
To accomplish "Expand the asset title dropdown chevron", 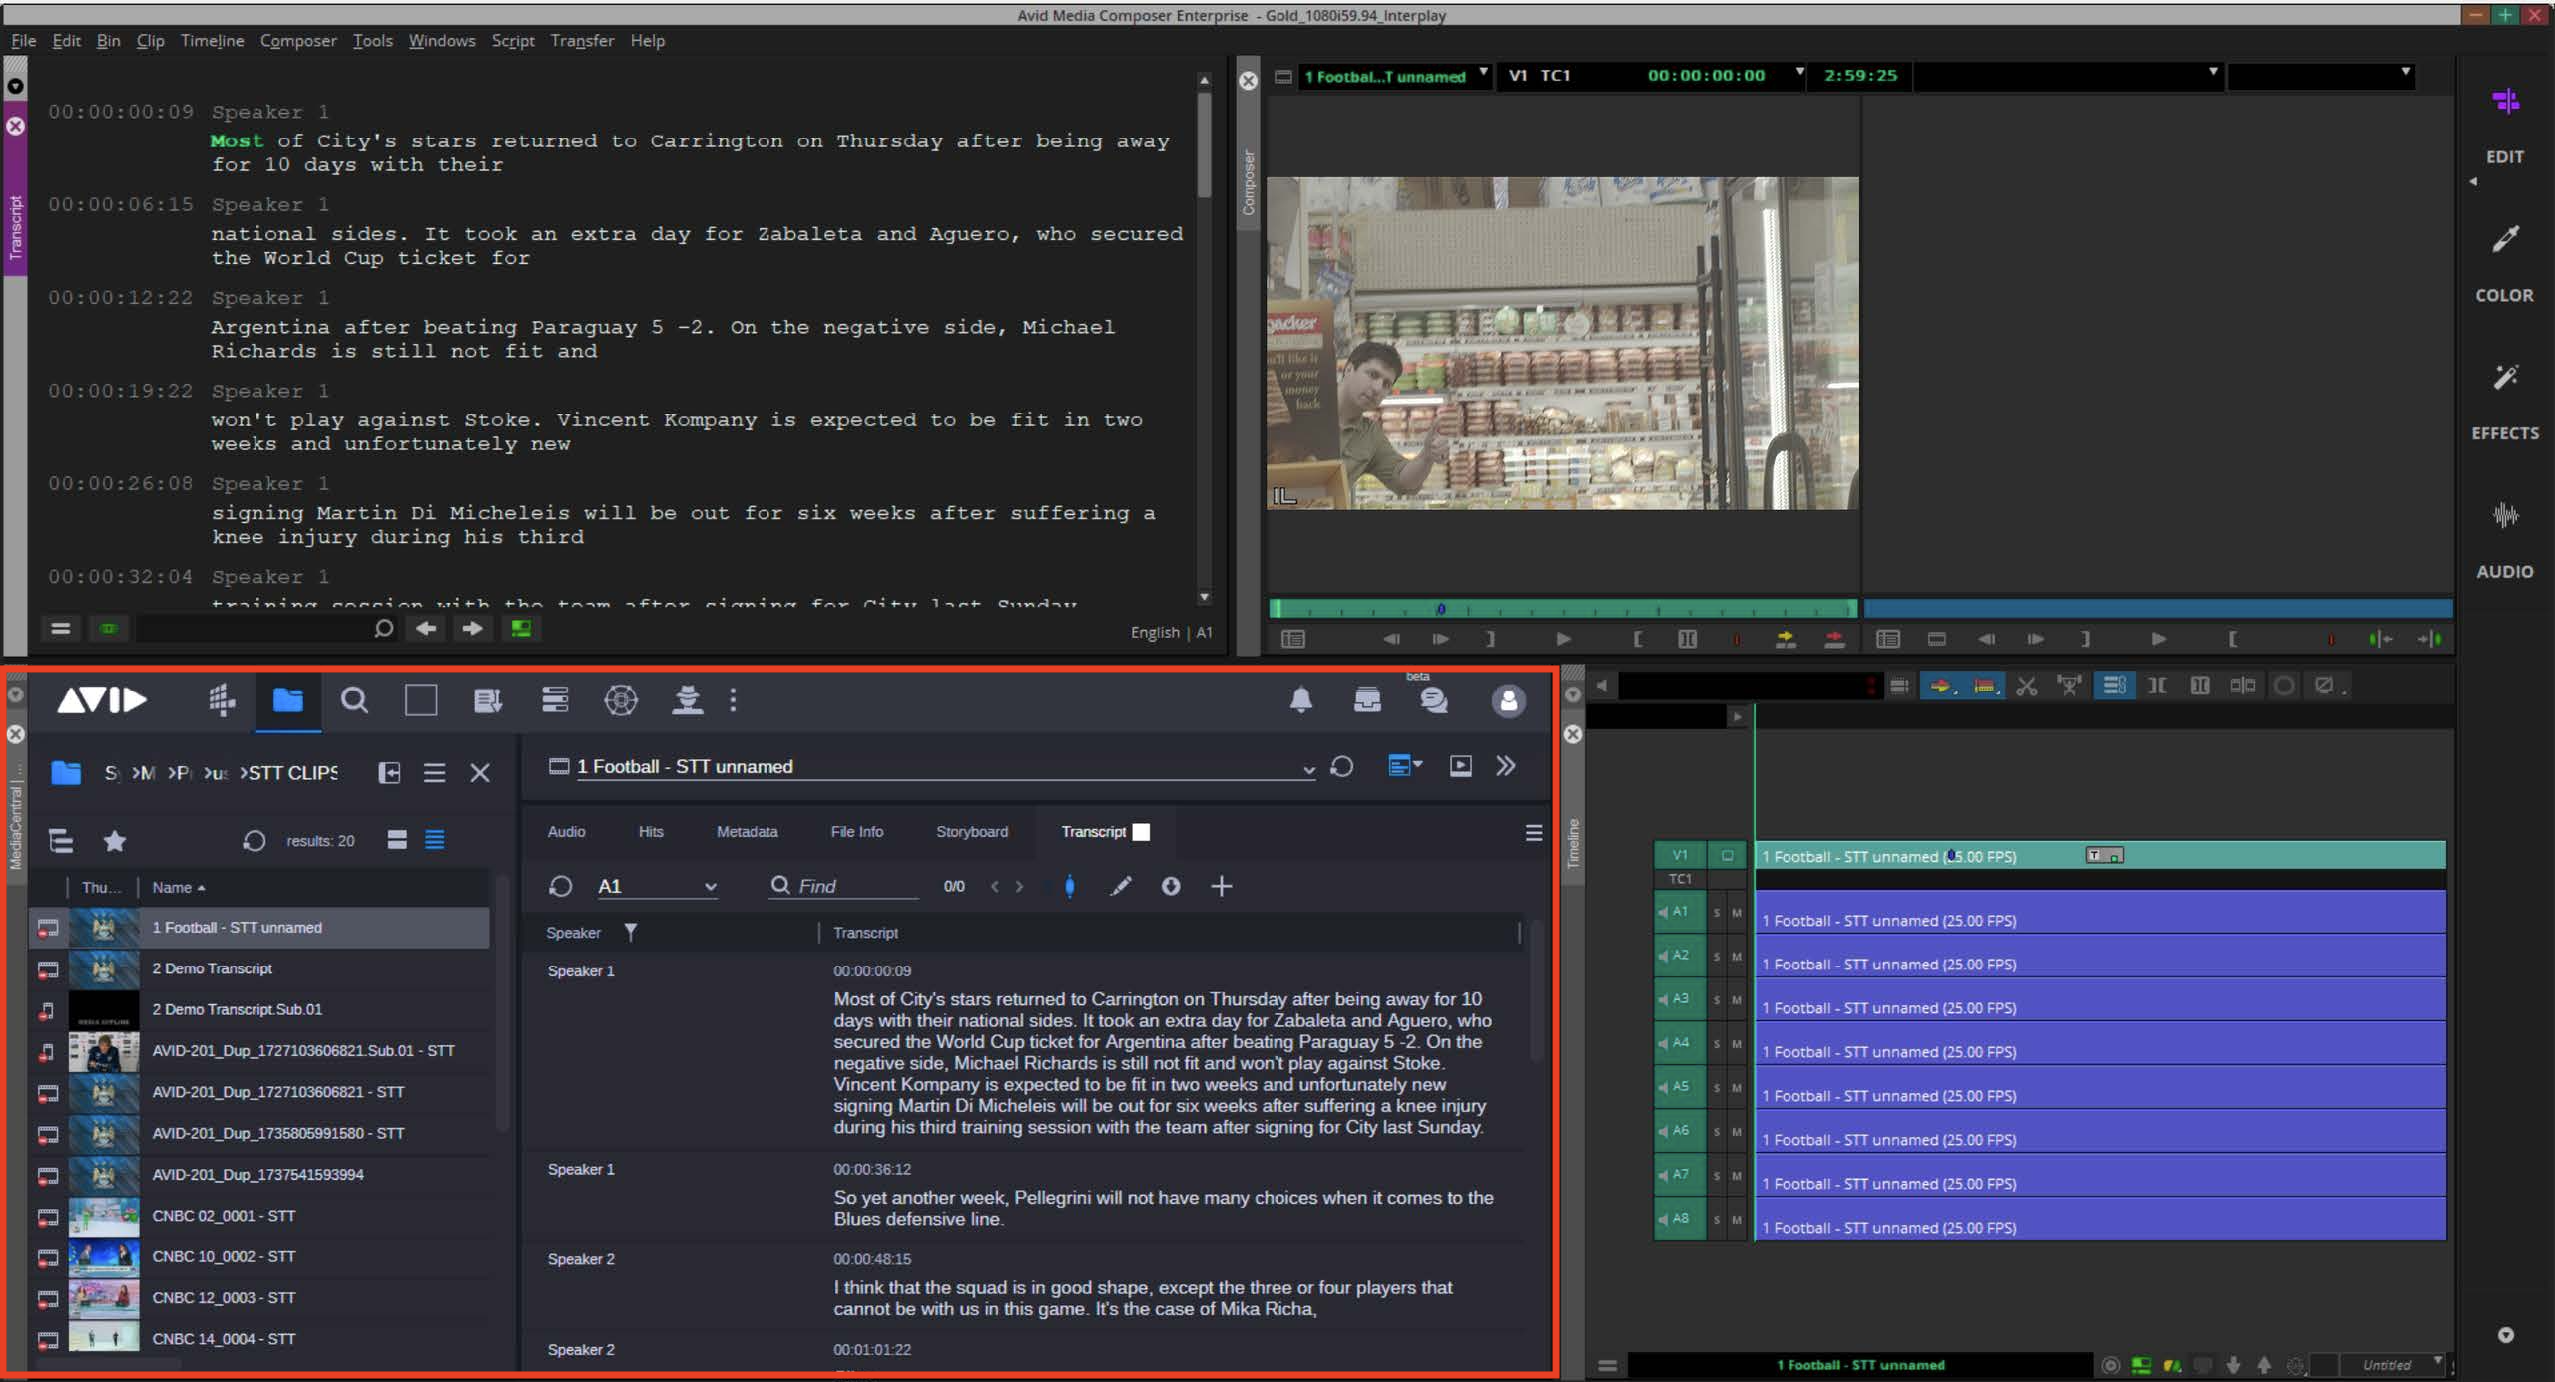I will pyautogui.click(x=1308, y=769).
